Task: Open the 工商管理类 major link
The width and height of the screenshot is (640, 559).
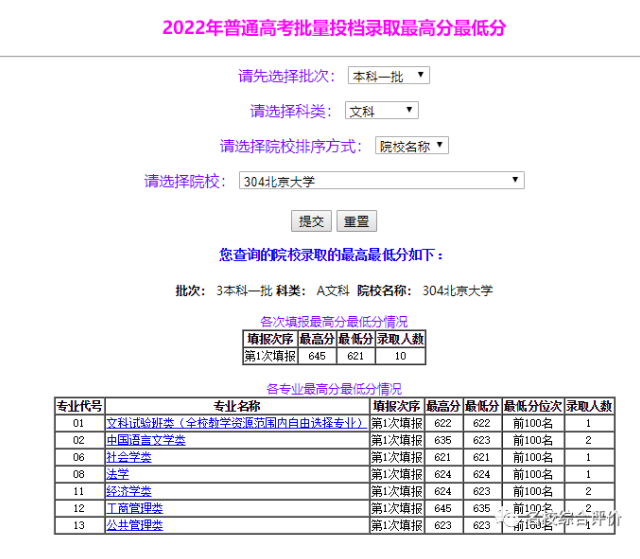Action: point(134,508)
